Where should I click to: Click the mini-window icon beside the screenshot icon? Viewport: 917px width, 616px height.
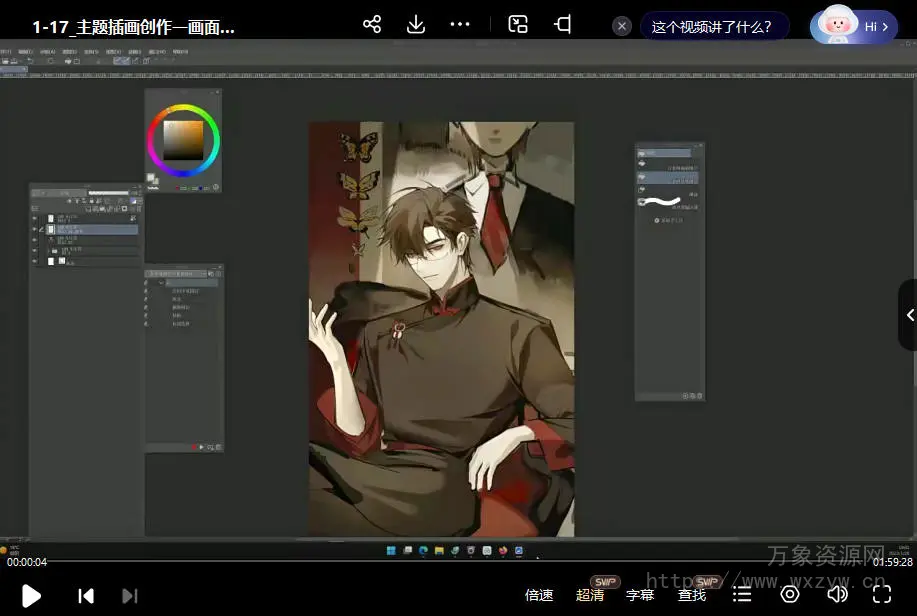point(564,25)
